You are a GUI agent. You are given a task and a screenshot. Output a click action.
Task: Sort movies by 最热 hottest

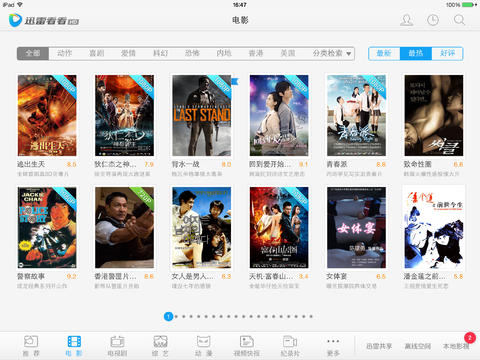[x=416, y=53]
